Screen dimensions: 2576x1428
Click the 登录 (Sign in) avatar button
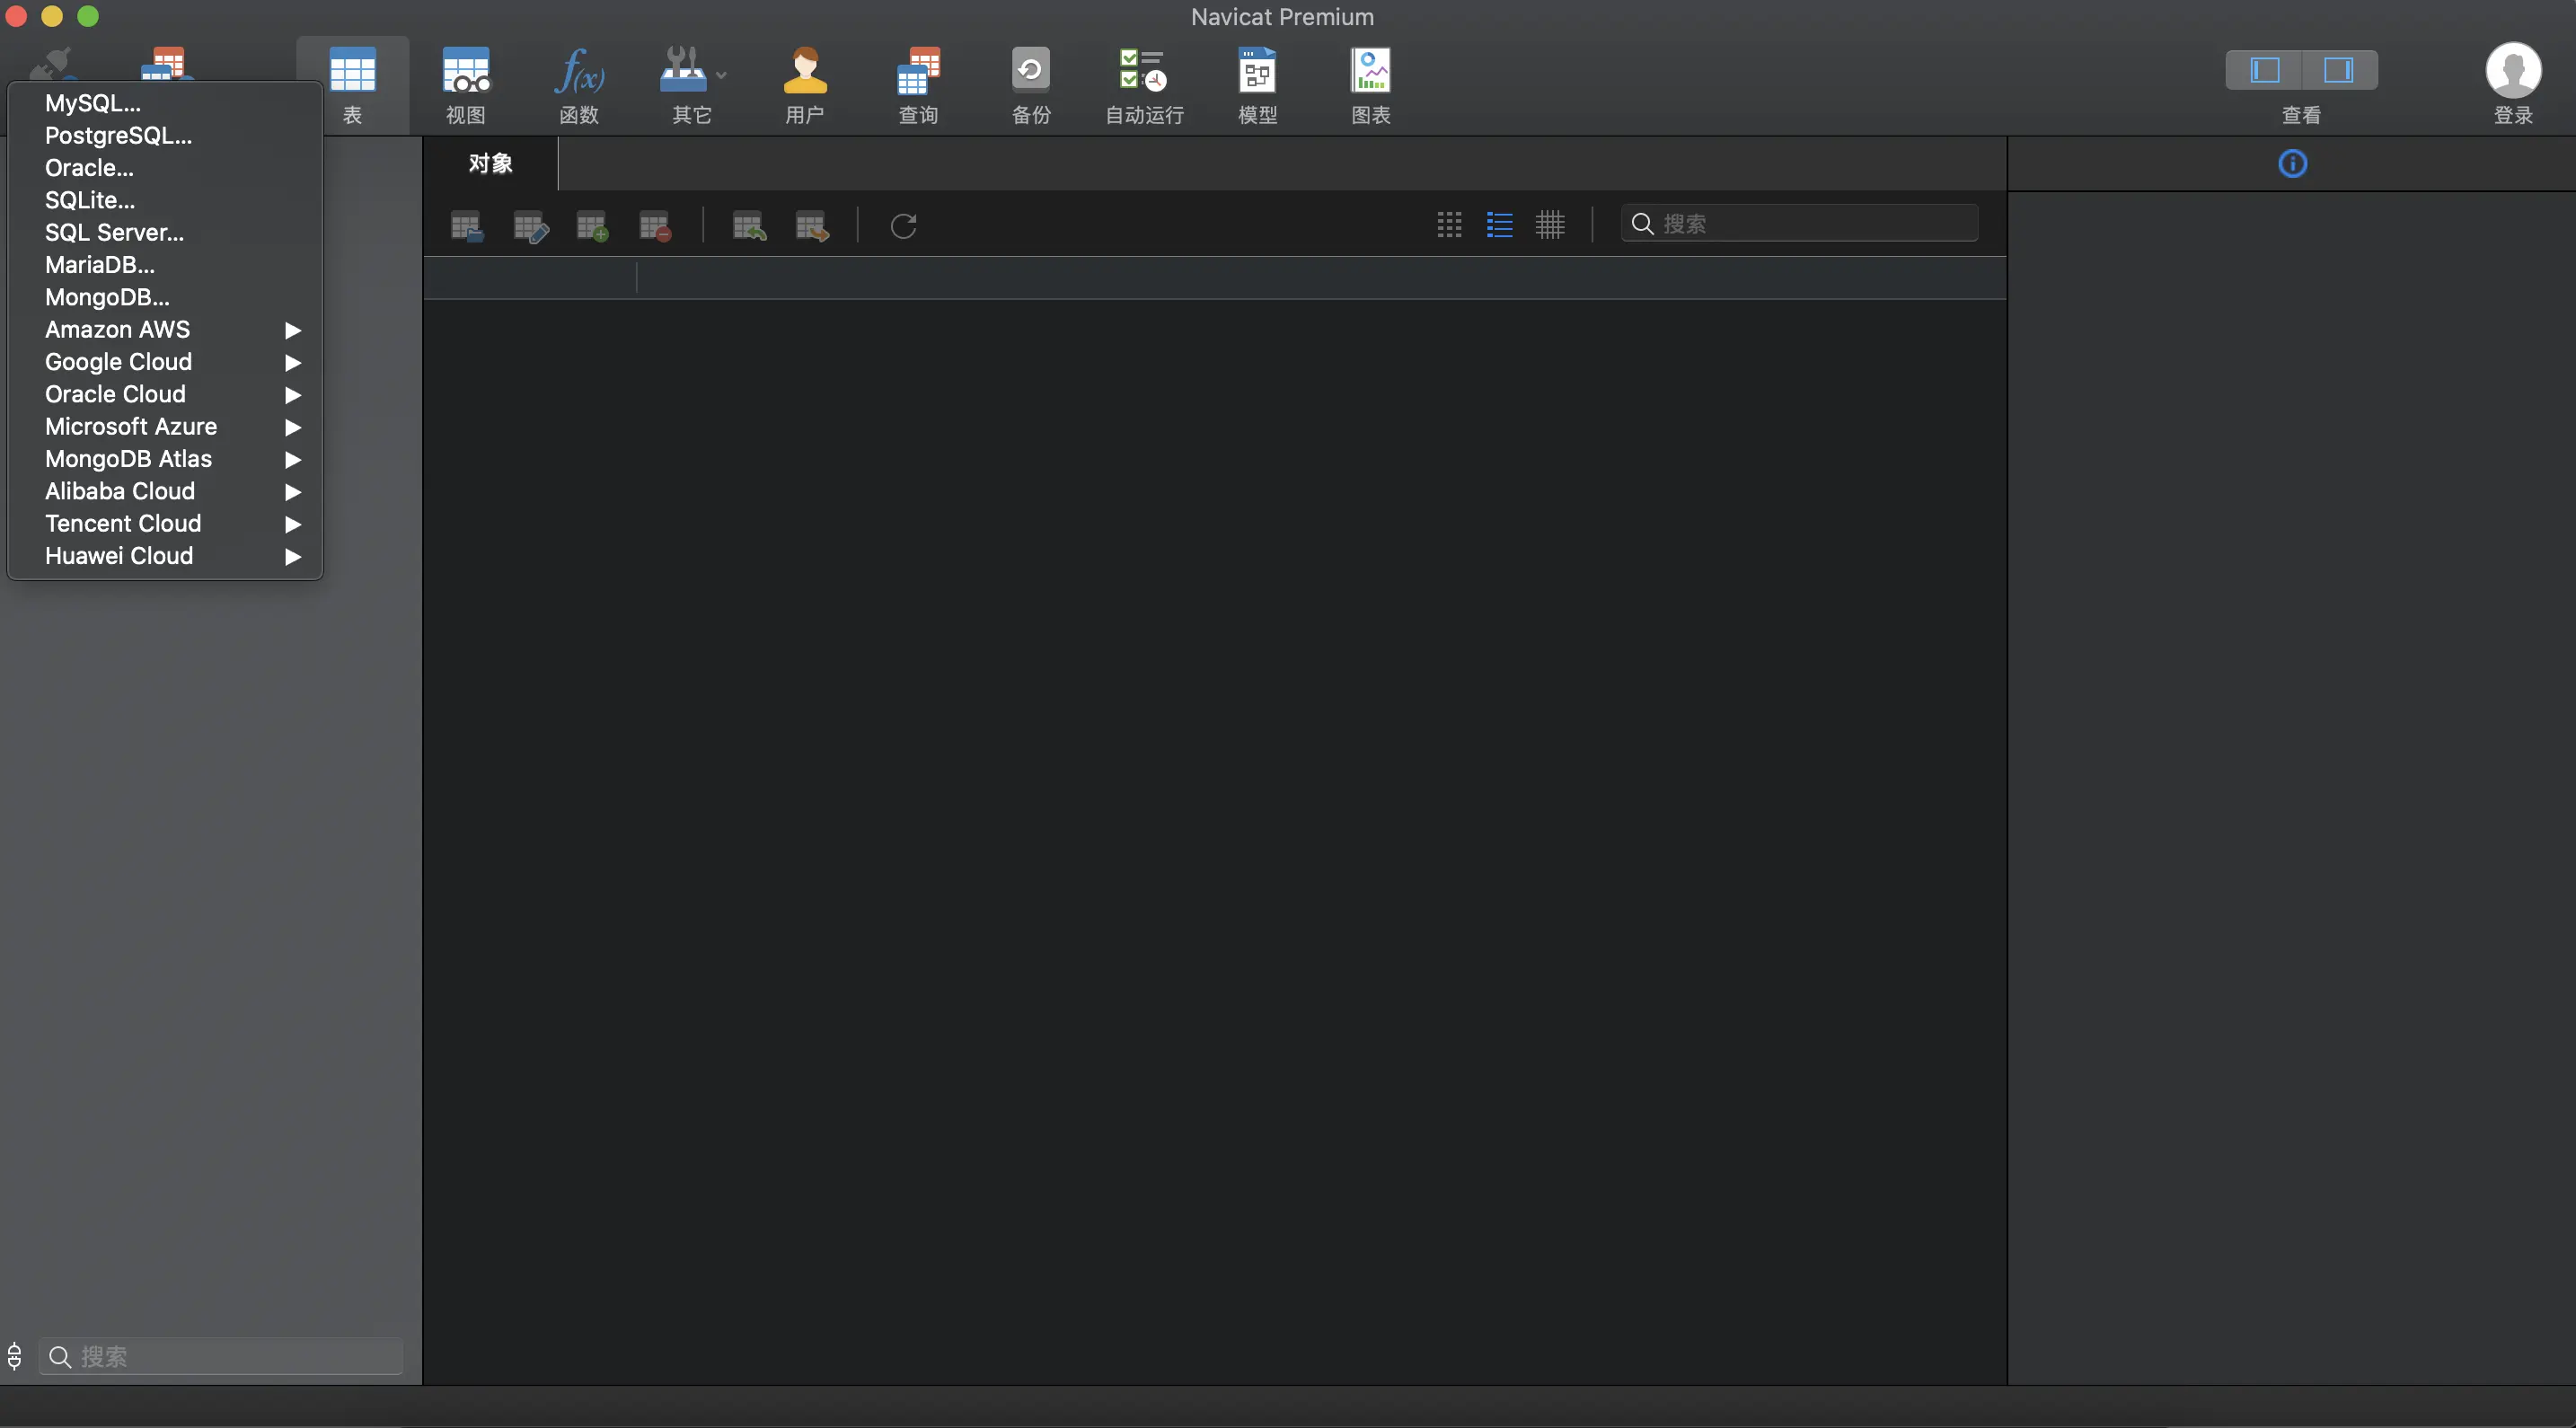tap(2512, 72)
